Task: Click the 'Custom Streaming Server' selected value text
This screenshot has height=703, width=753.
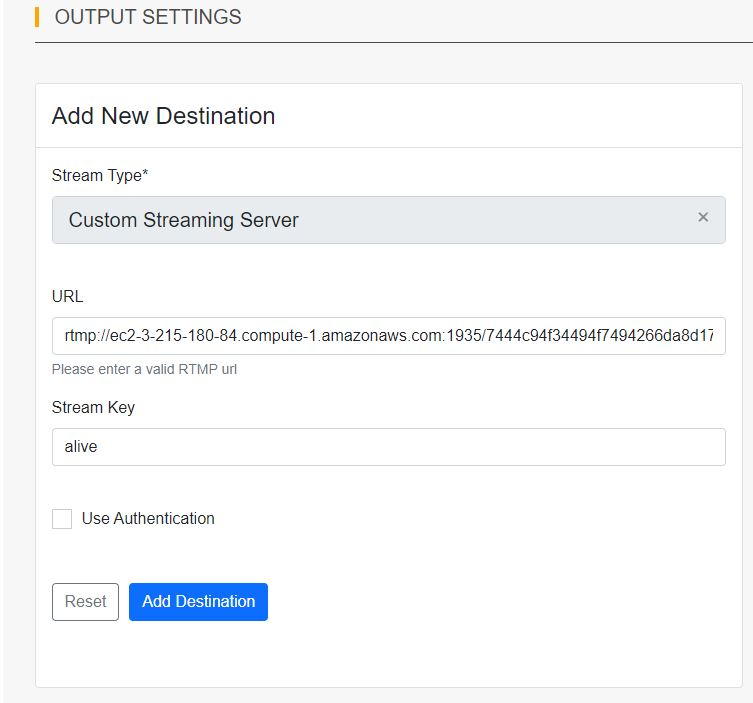Action: click(x=183, y=220)
